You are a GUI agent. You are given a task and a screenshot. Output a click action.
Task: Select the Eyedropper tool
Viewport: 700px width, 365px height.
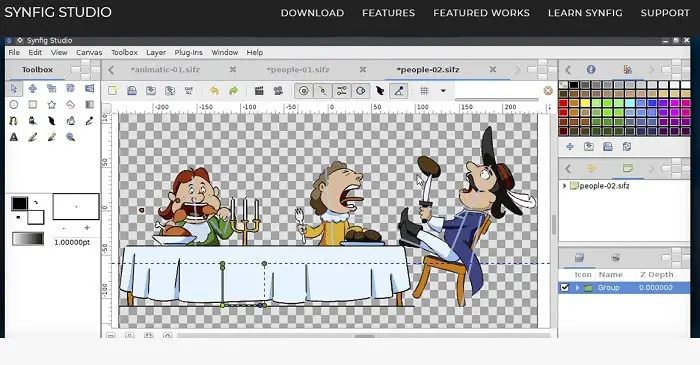coord(89,121)
